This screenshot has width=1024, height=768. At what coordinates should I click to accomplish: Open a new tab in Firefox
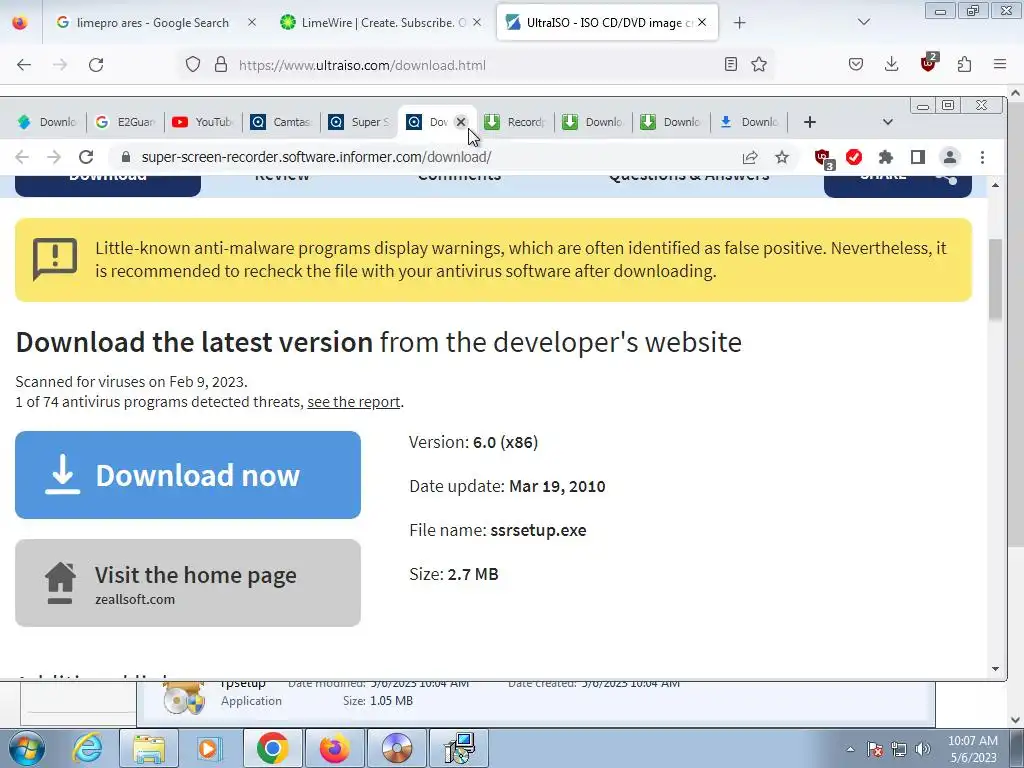pos(739,23)
